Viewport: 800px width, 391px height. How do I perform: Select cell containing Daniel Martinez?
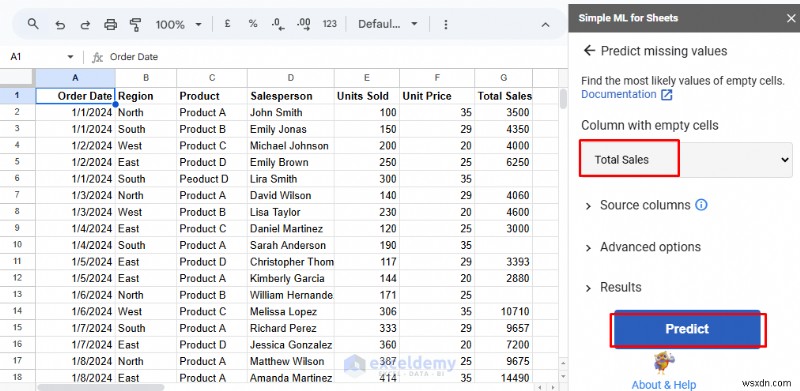[291, 228]
